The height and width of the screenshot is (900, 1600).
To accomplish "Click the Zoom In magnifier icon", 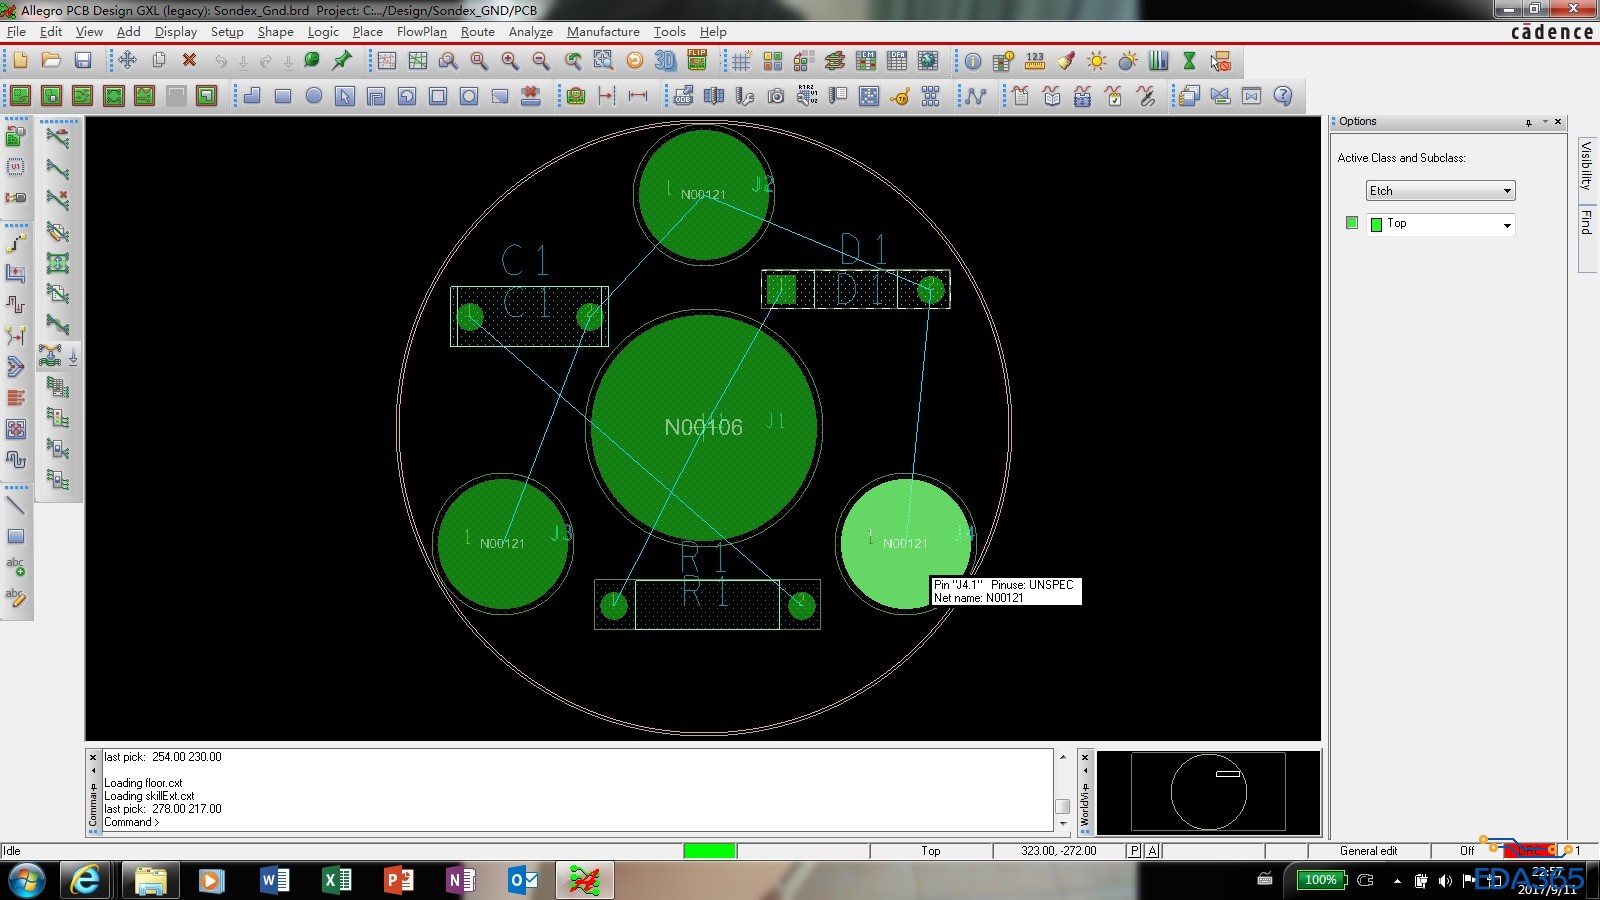I will 510,61.
